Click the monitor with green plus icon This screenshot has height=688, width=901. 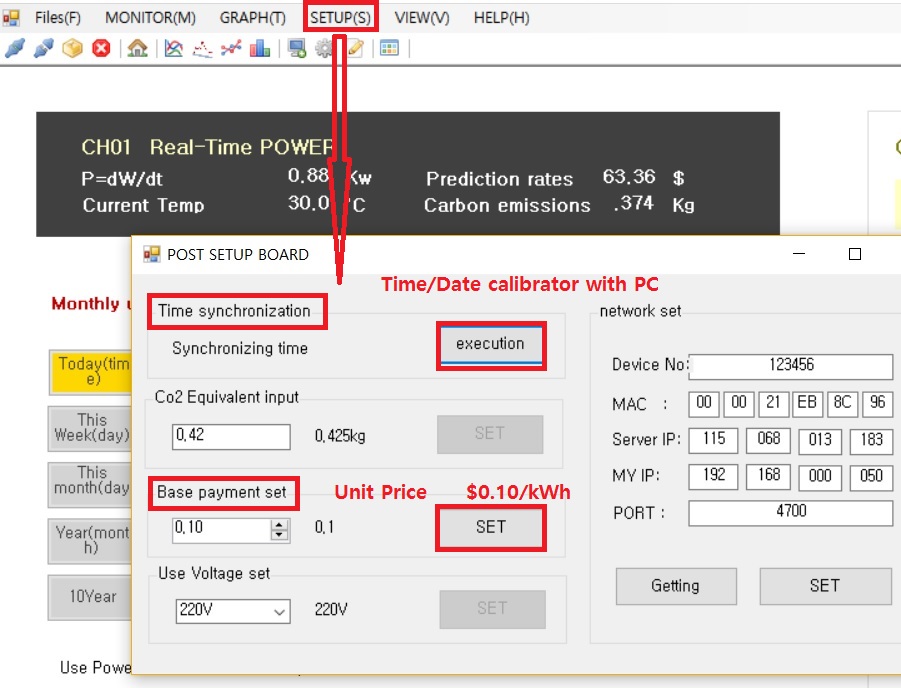297,48
